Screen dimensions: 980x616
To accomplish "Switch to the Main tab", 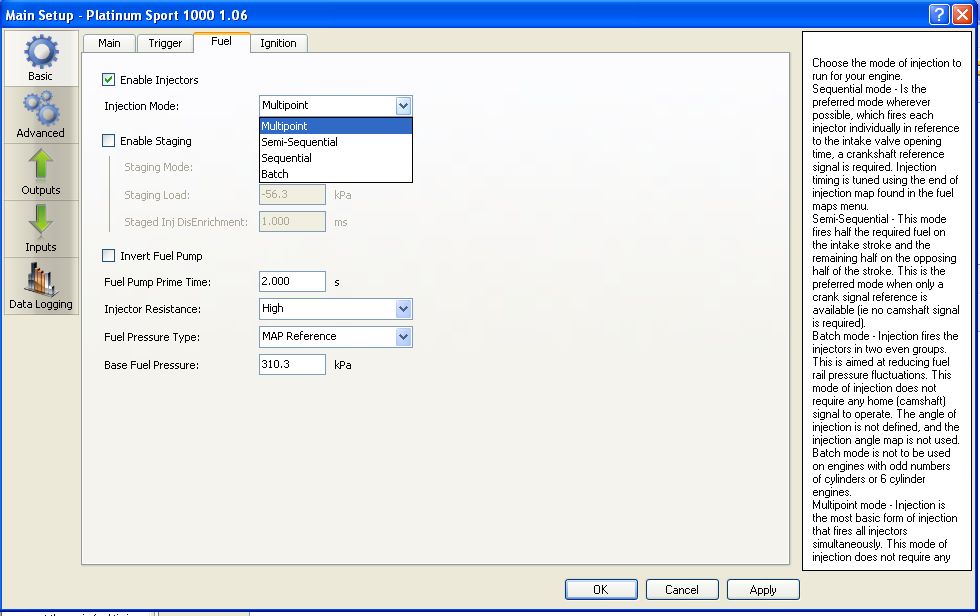I will click(109, 43).
